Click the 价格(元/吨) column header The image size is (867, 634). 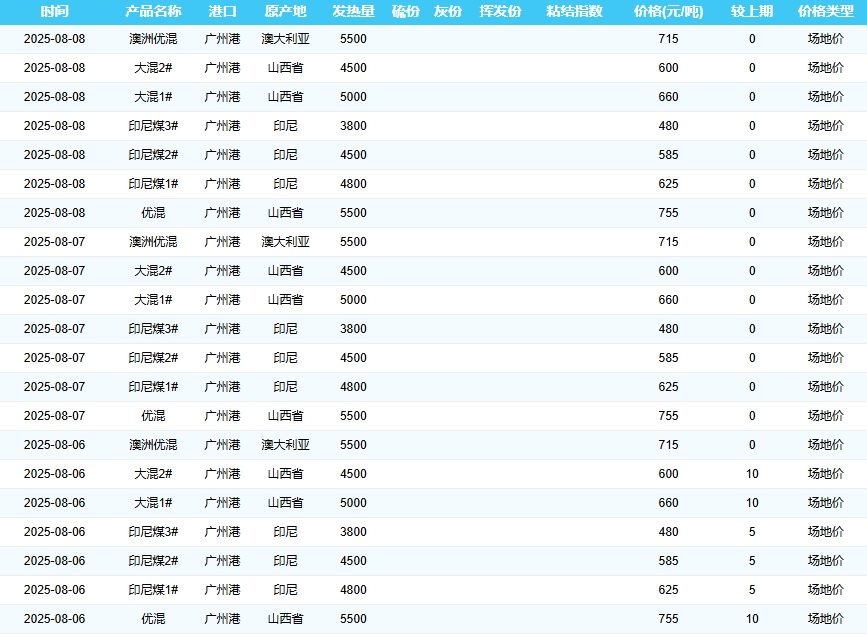click(x=668, y=12)
